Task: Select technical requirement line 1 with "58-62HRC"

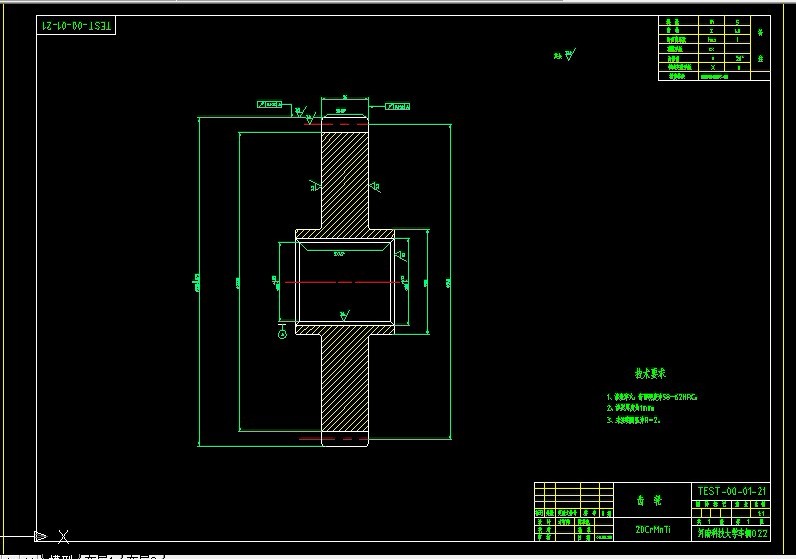Action: pyautogui.click(x=652, y=397)
